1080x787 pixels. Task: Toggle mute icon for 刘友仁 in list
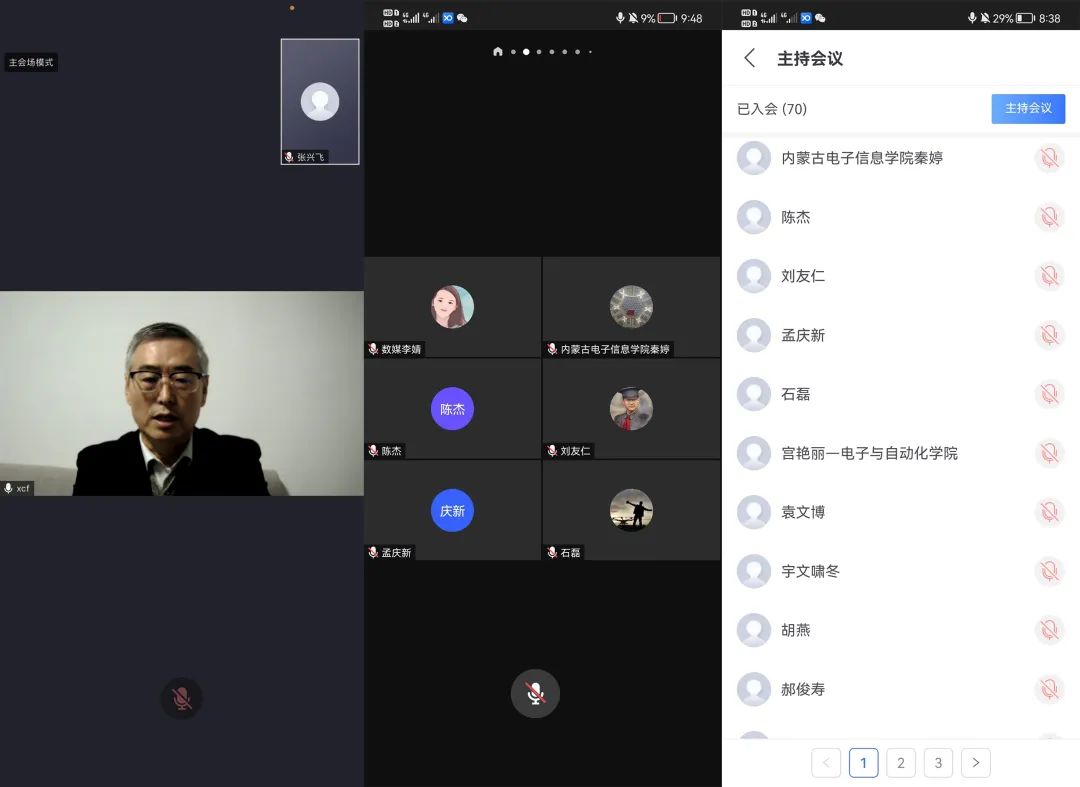(x=1049, y=276)
